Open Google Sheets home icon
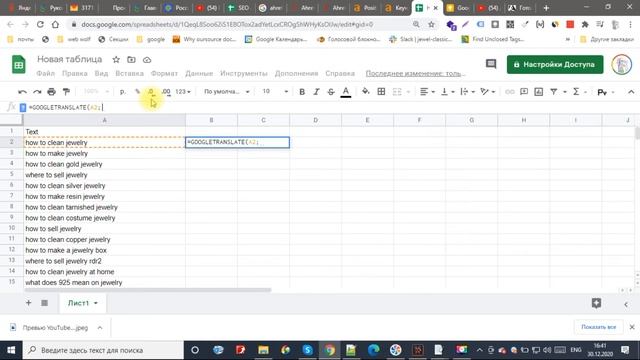640x360 pixels. 19,64
